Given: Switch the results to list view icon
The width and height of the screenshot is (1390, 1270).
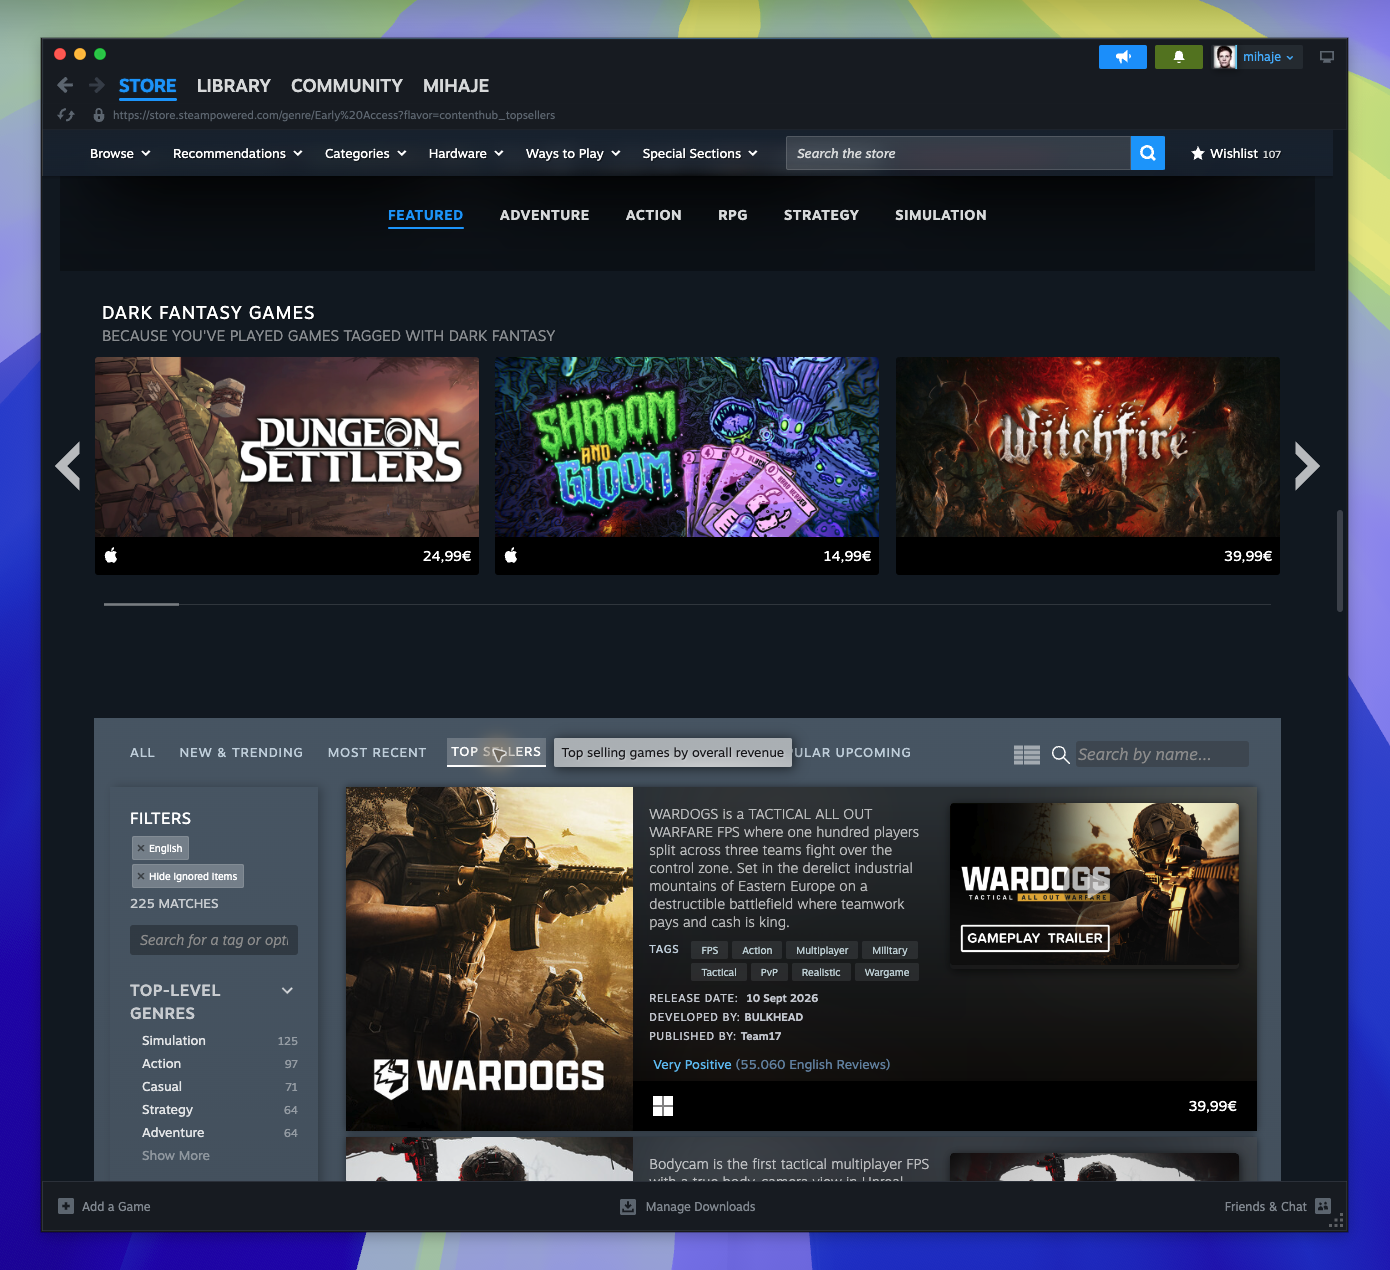Looking at the screenshot, I should 1027,755.
